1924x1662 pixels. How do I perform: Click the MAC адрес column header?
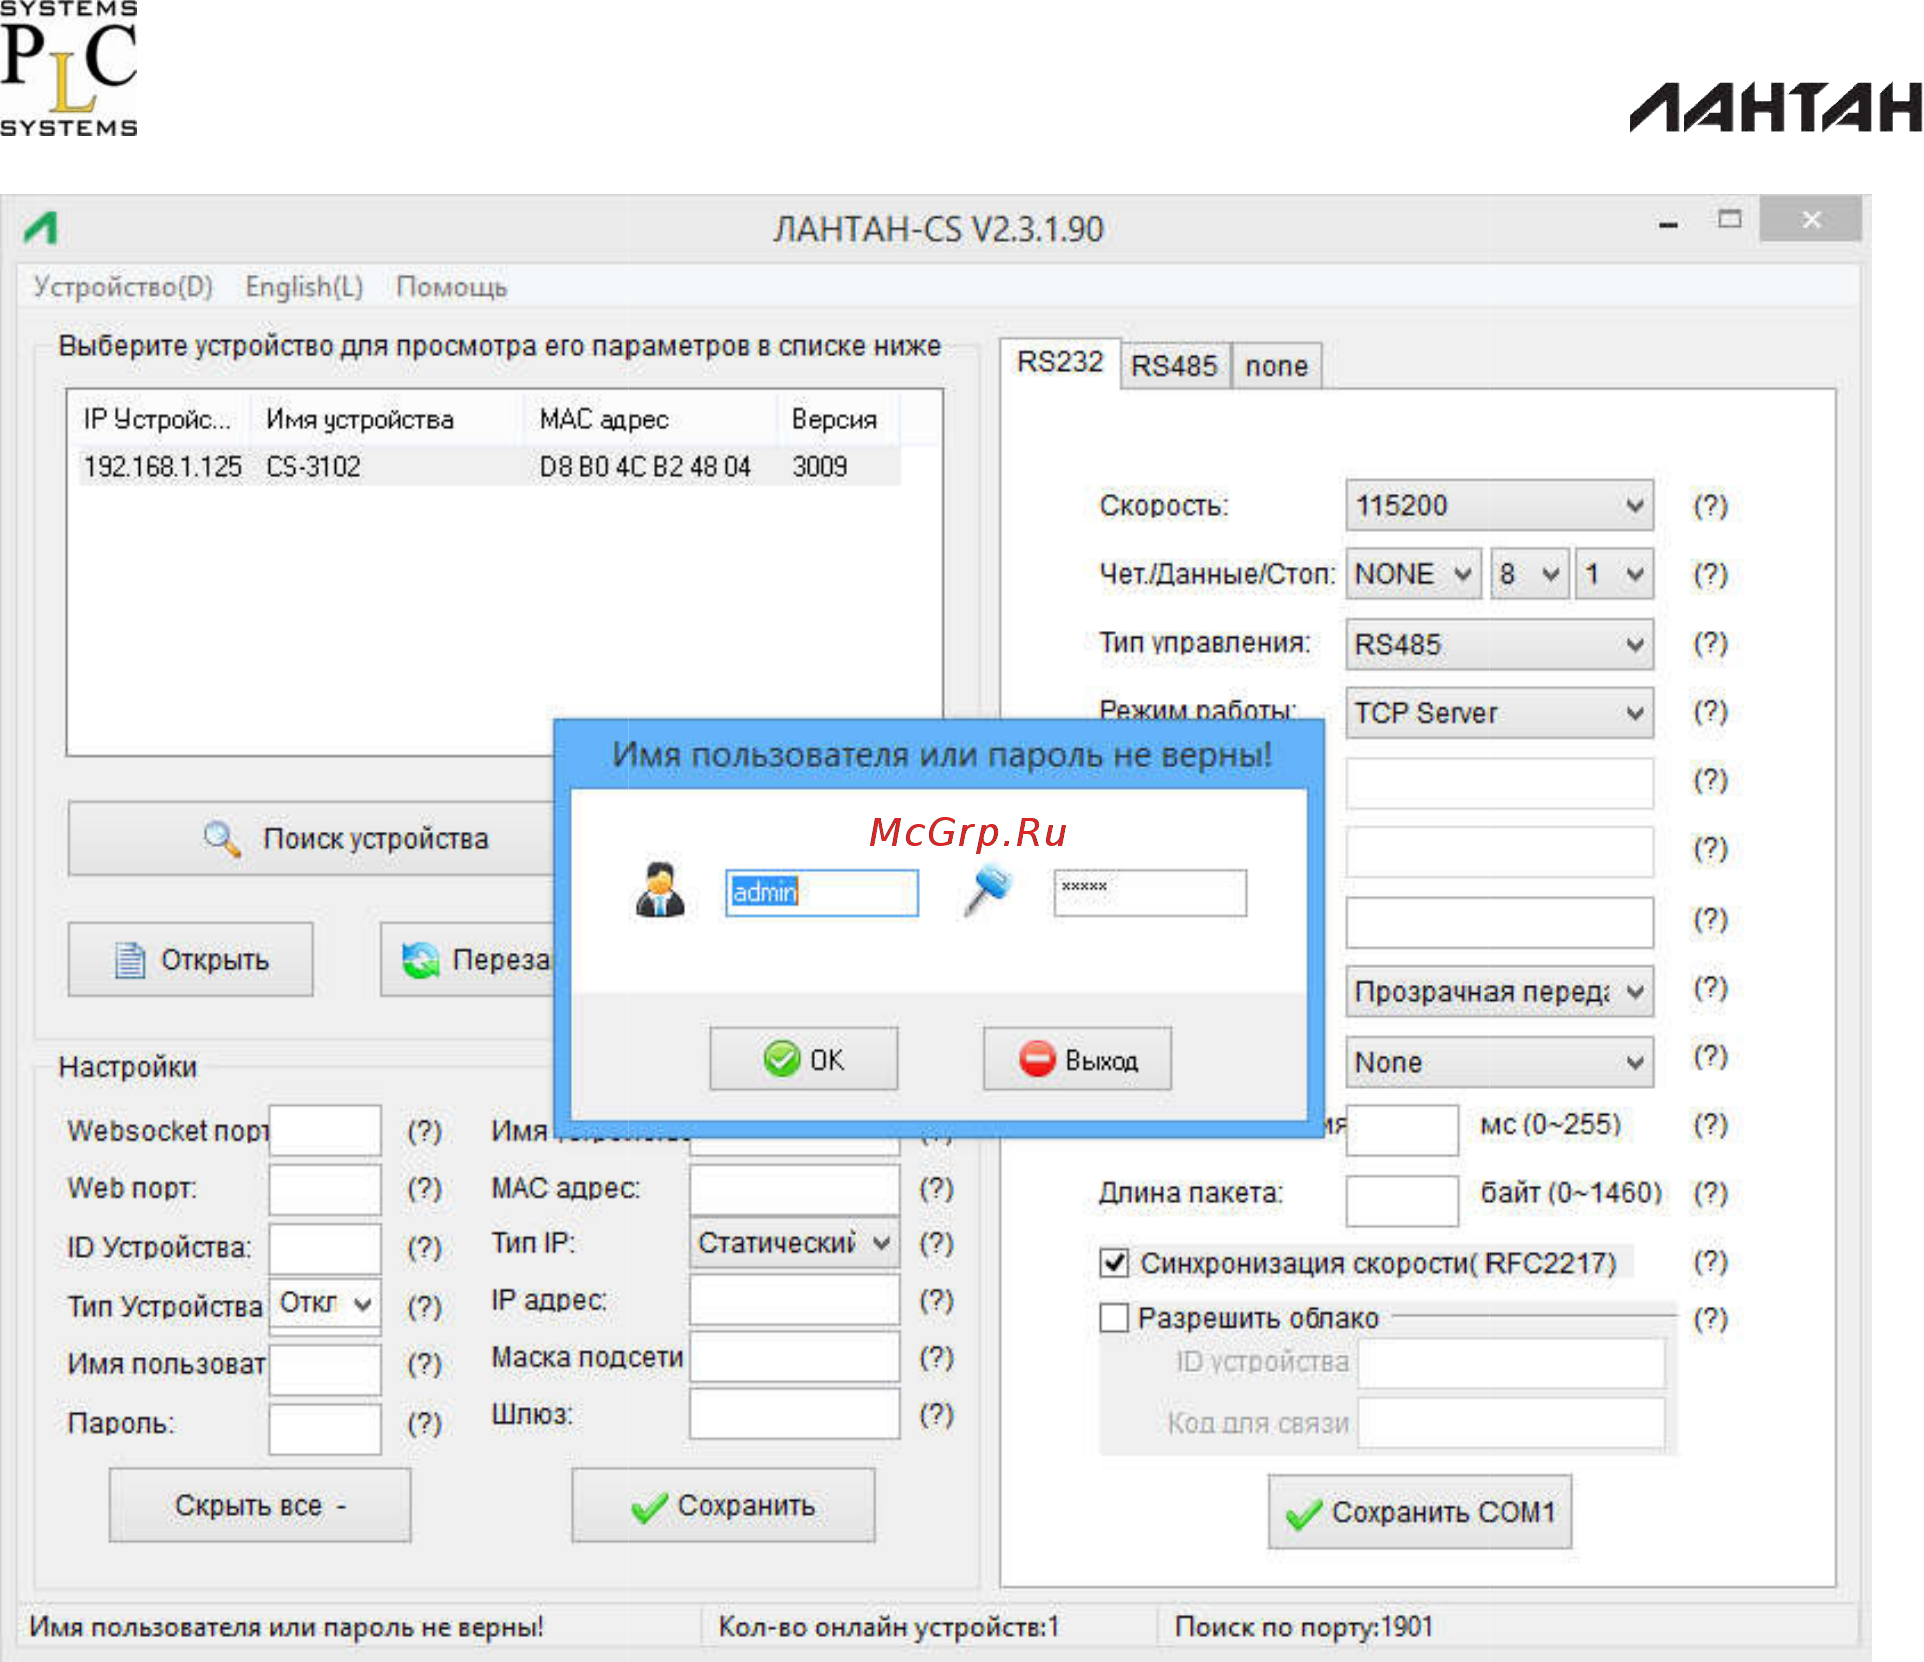[x=651, y=419]
